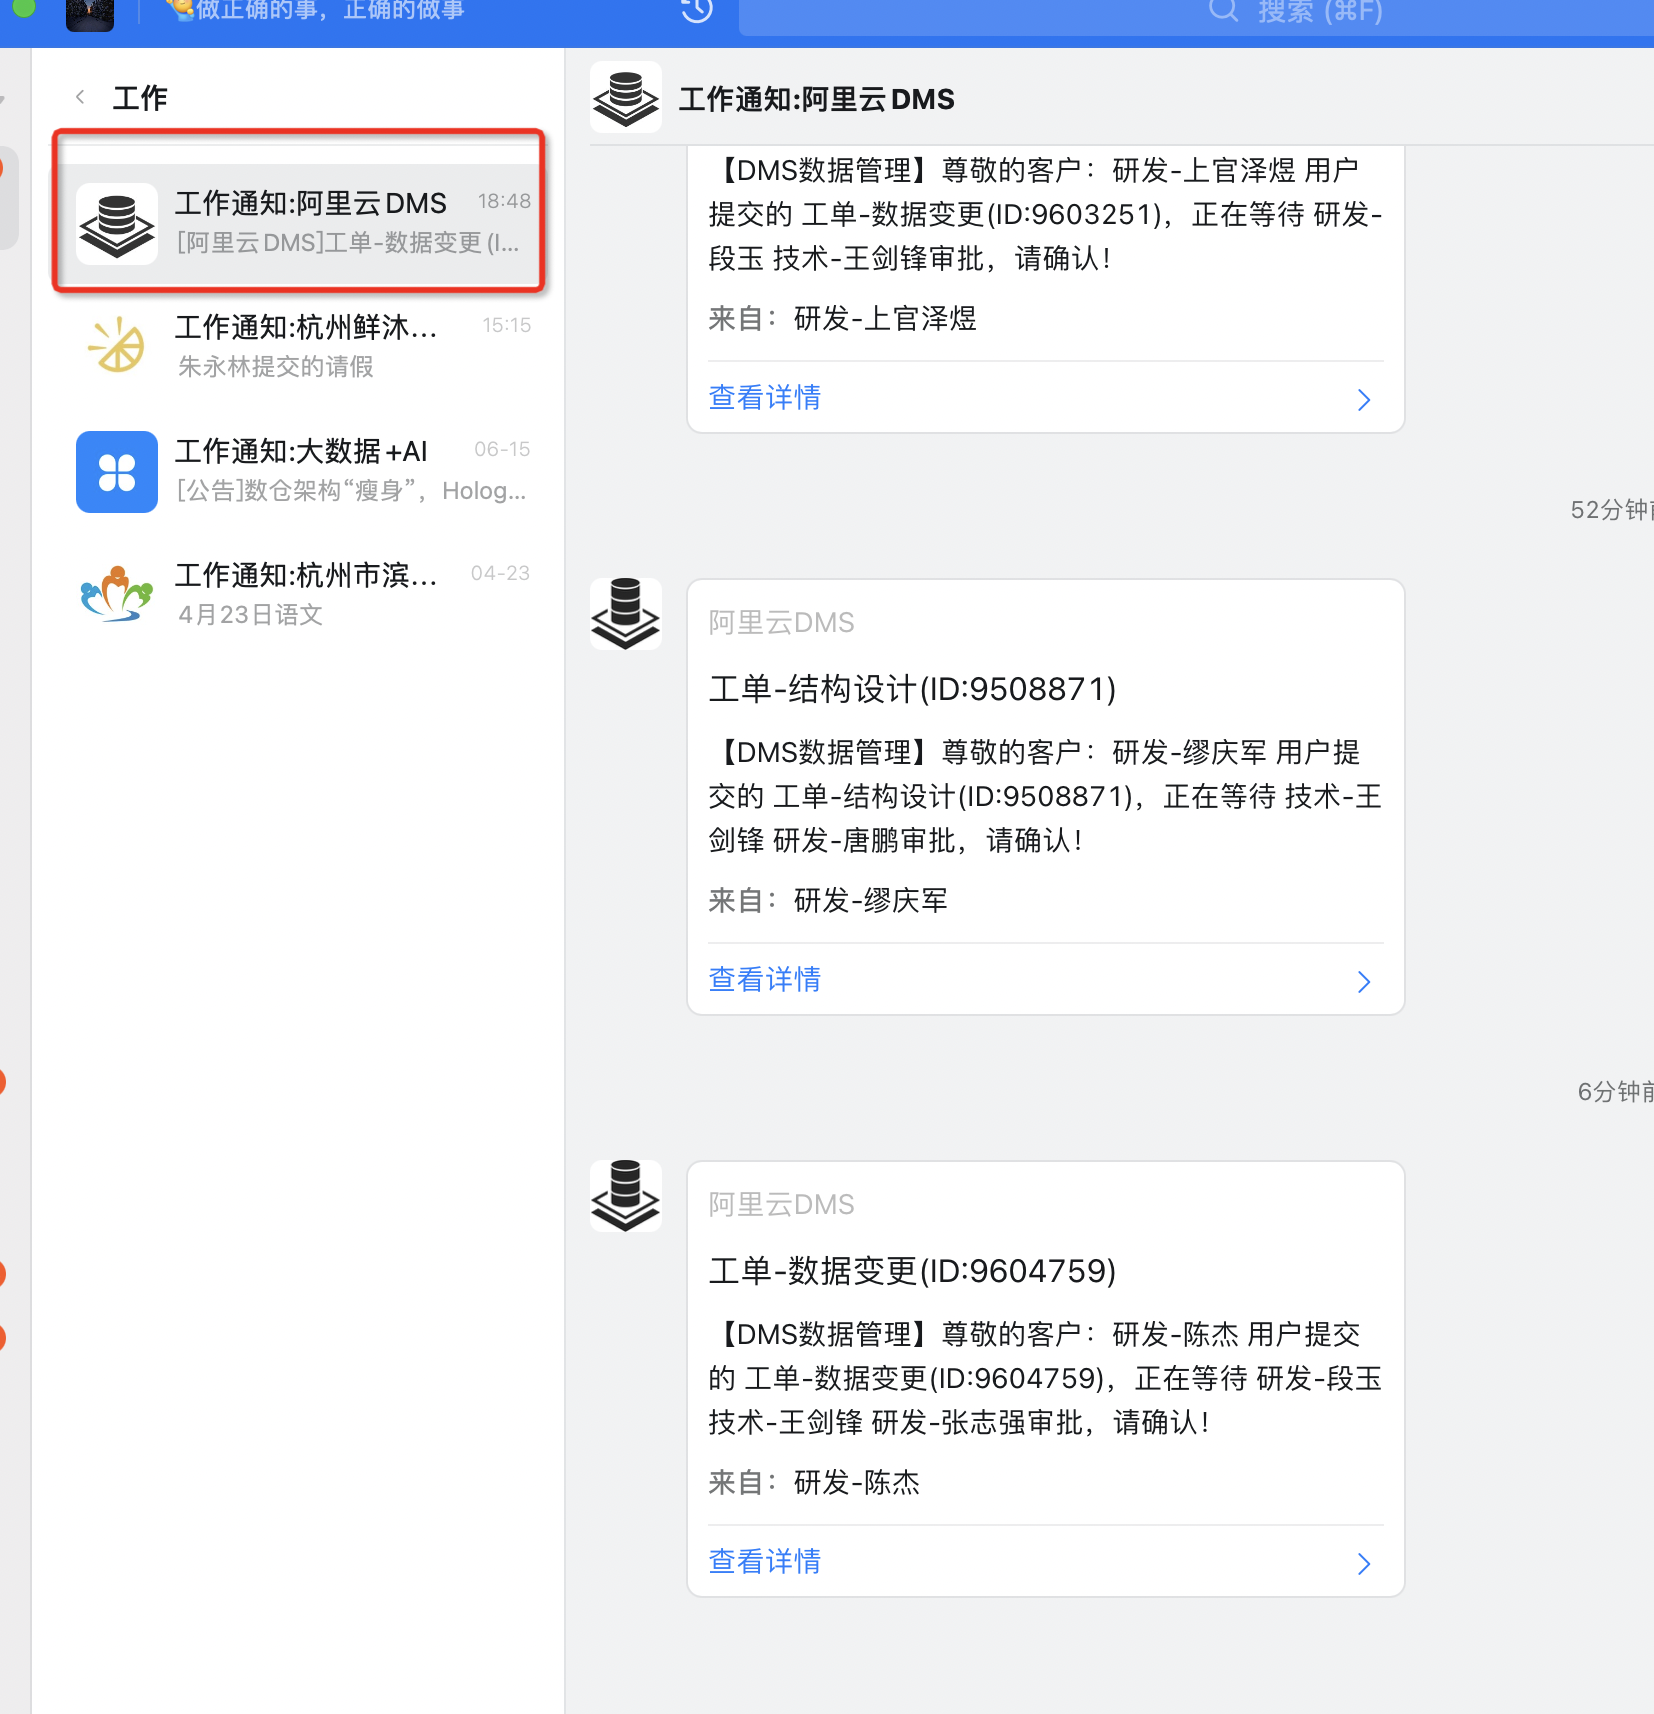The width and height of the screenshot is (1654, 1714).
Task: Click the chevron arrow on the ID:9508871 card
Action: (x=1364, y=982)
